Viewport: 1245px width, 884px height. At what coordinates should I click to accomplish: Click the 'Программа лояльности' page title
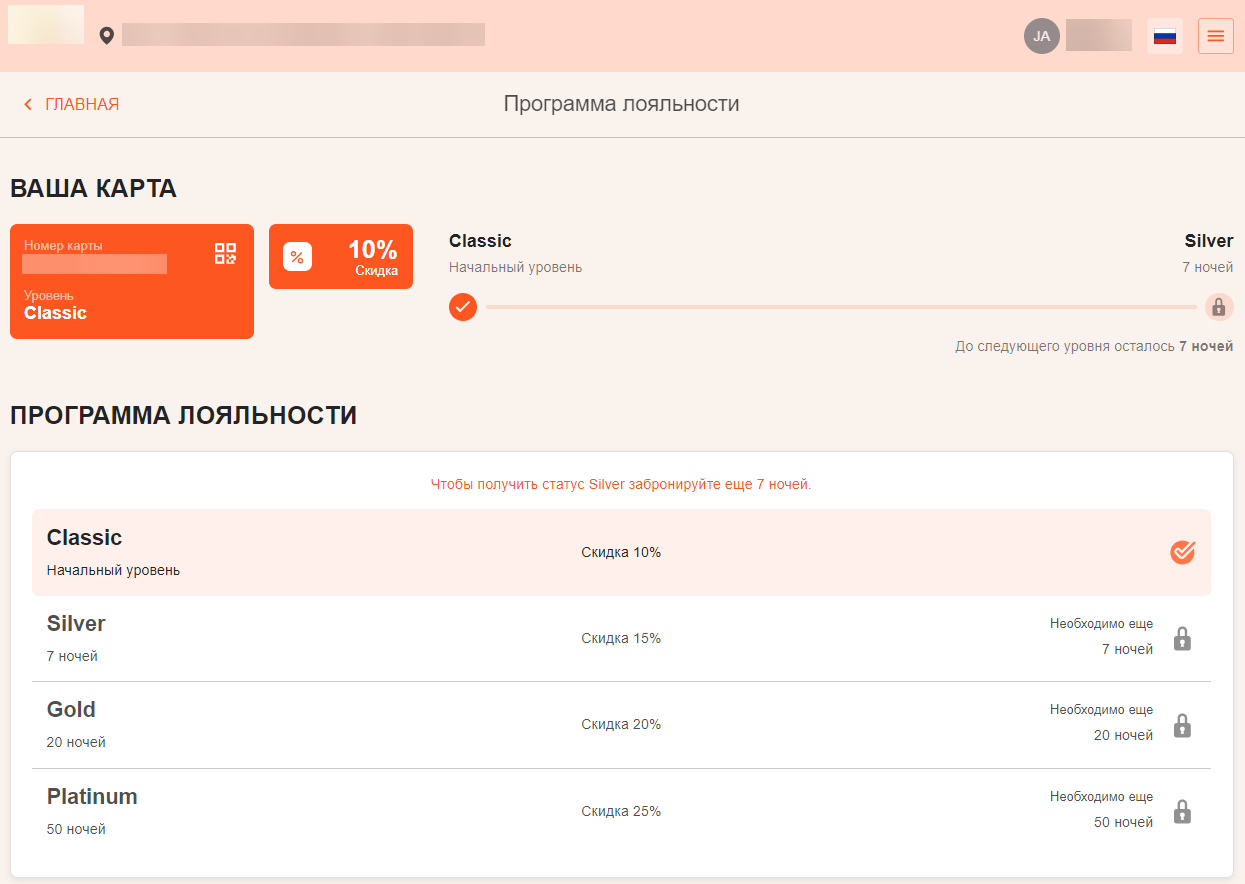pos(621,104)
